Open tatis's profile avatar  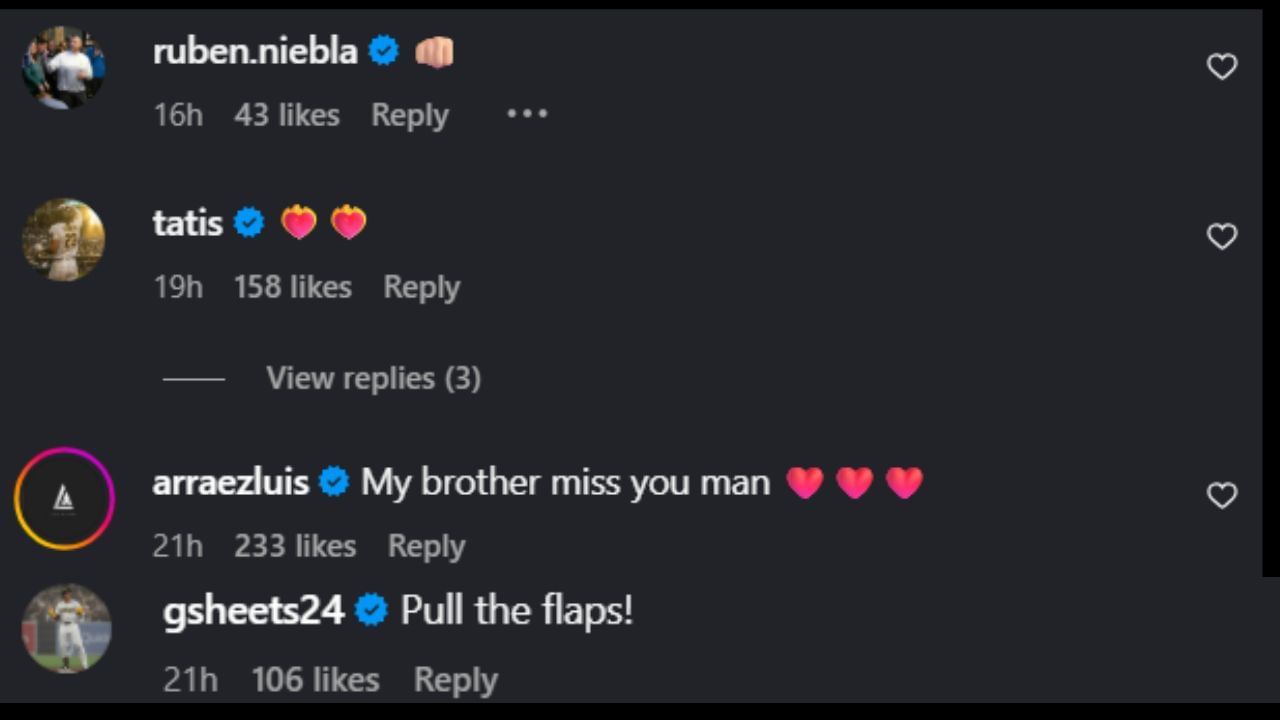(x=64, y=240)
